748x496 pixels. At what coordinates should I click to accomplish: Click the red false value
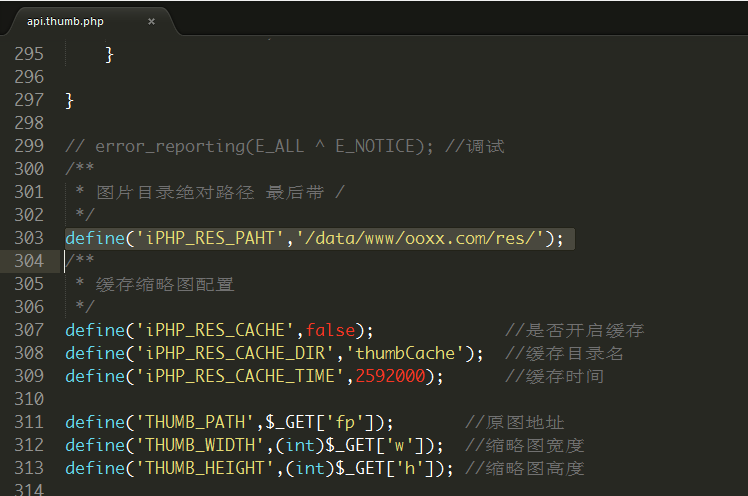pyautogui.click(x=330, y=330)
